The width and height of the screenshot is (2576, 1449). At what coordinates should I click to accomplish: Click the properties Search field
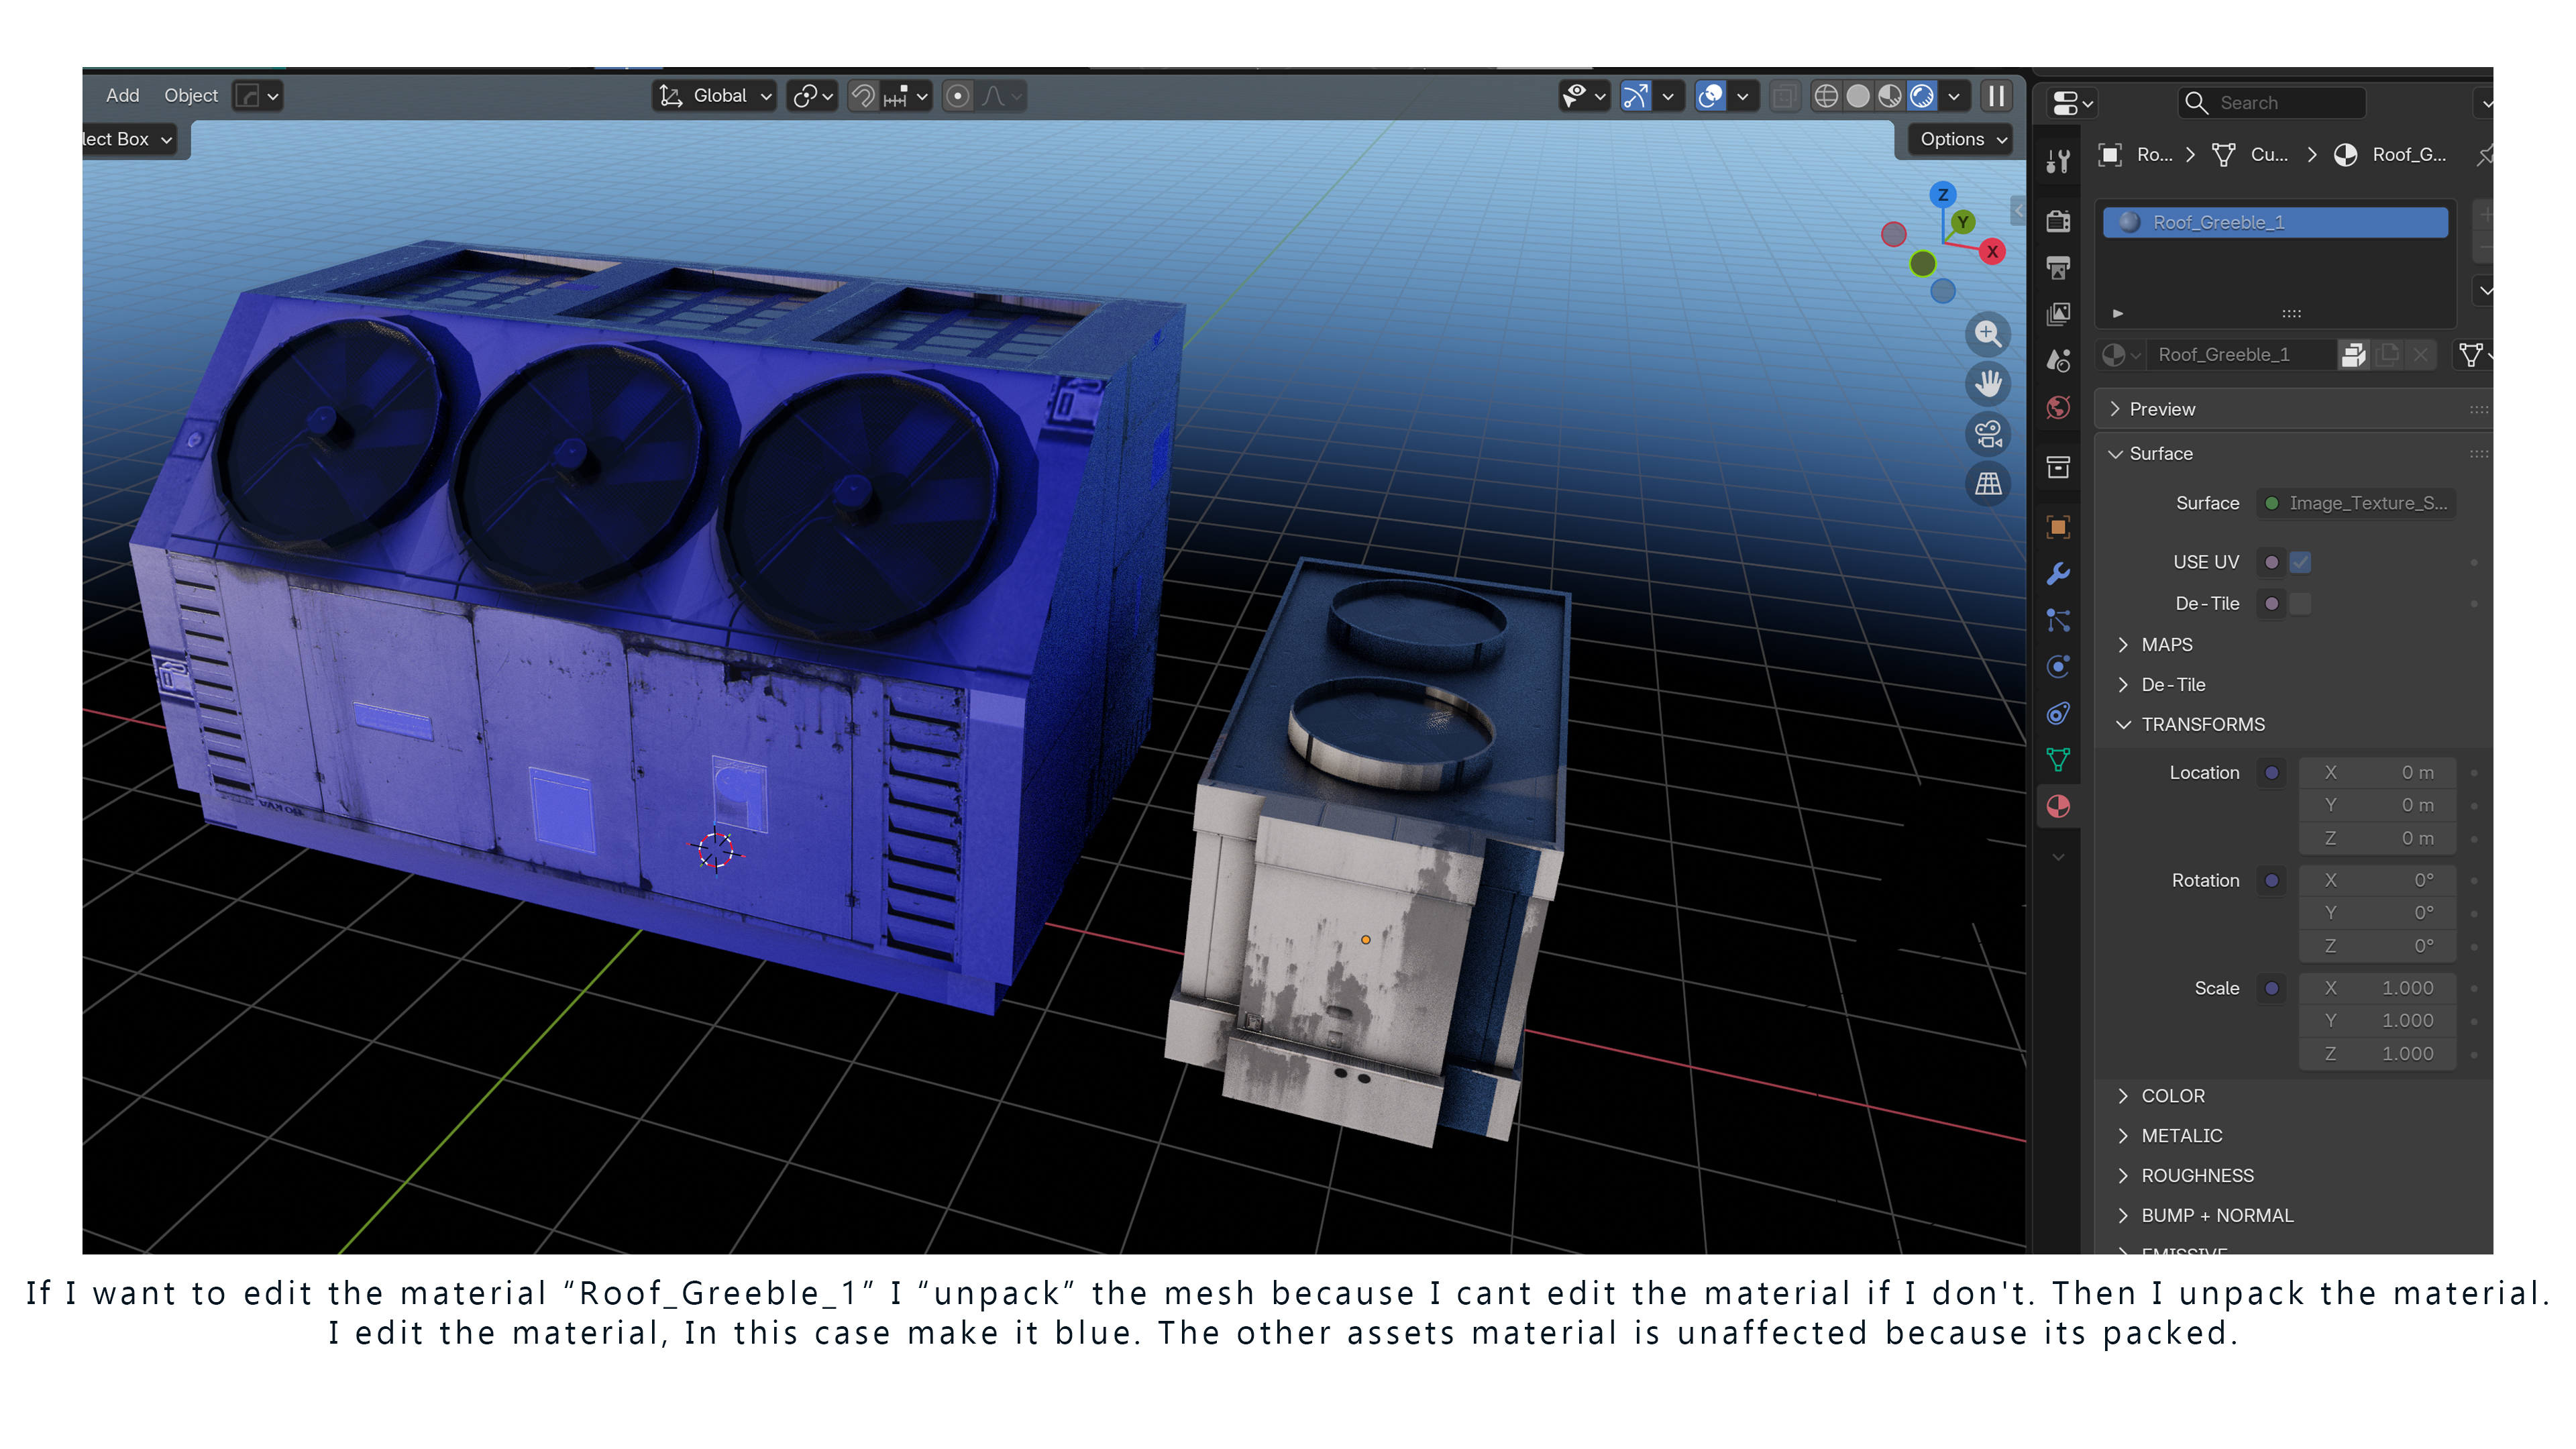click(2272, 103)
